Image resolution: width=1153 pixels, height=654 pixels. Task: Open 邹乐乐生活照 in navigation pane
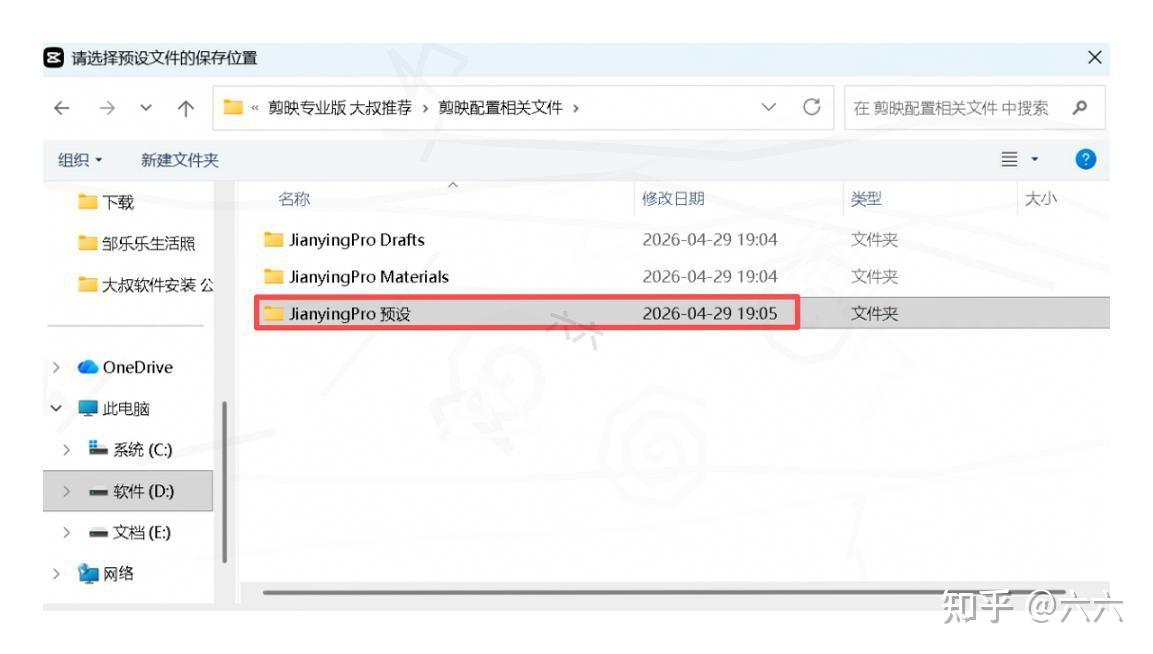[x=149, y=244]
